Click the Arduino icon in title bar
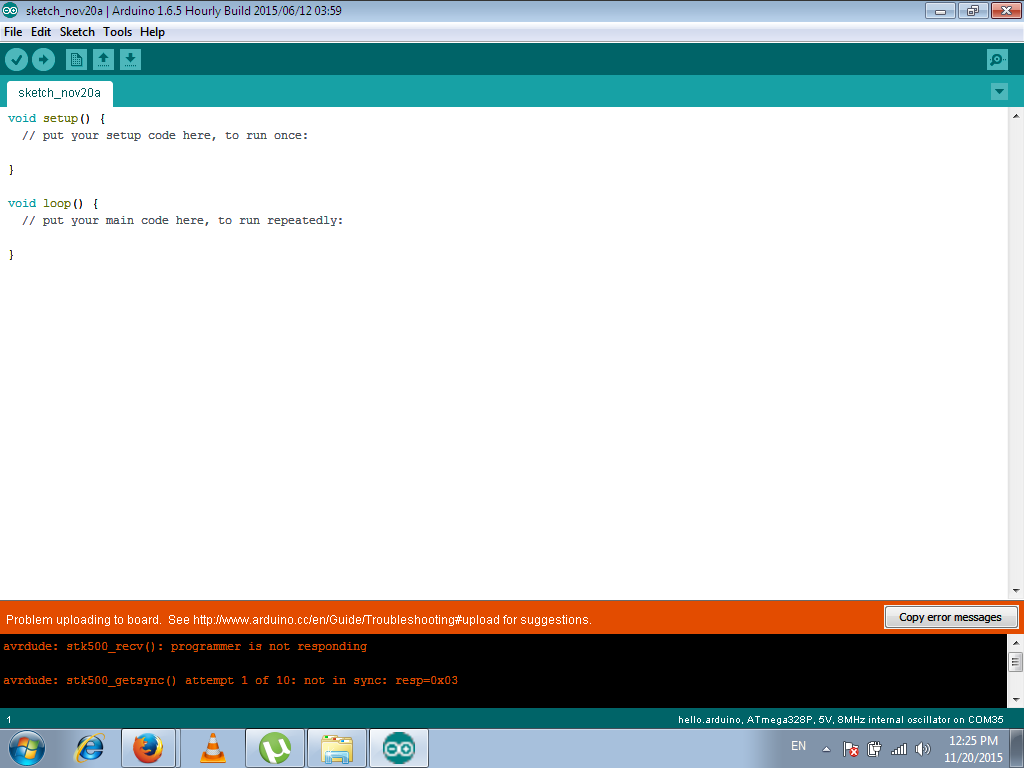This screenshot has width=1024, height=768. [x=10, y=10]
